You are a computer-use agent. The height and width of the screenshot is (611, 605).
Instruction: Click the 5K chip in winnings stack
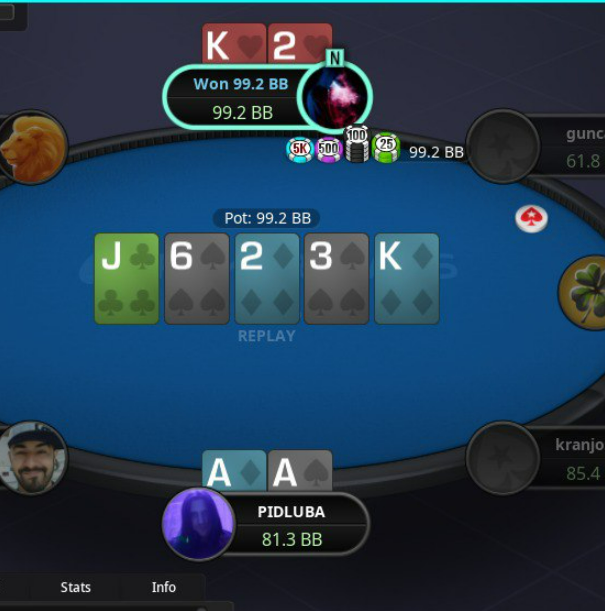click(x=300, y=150)
